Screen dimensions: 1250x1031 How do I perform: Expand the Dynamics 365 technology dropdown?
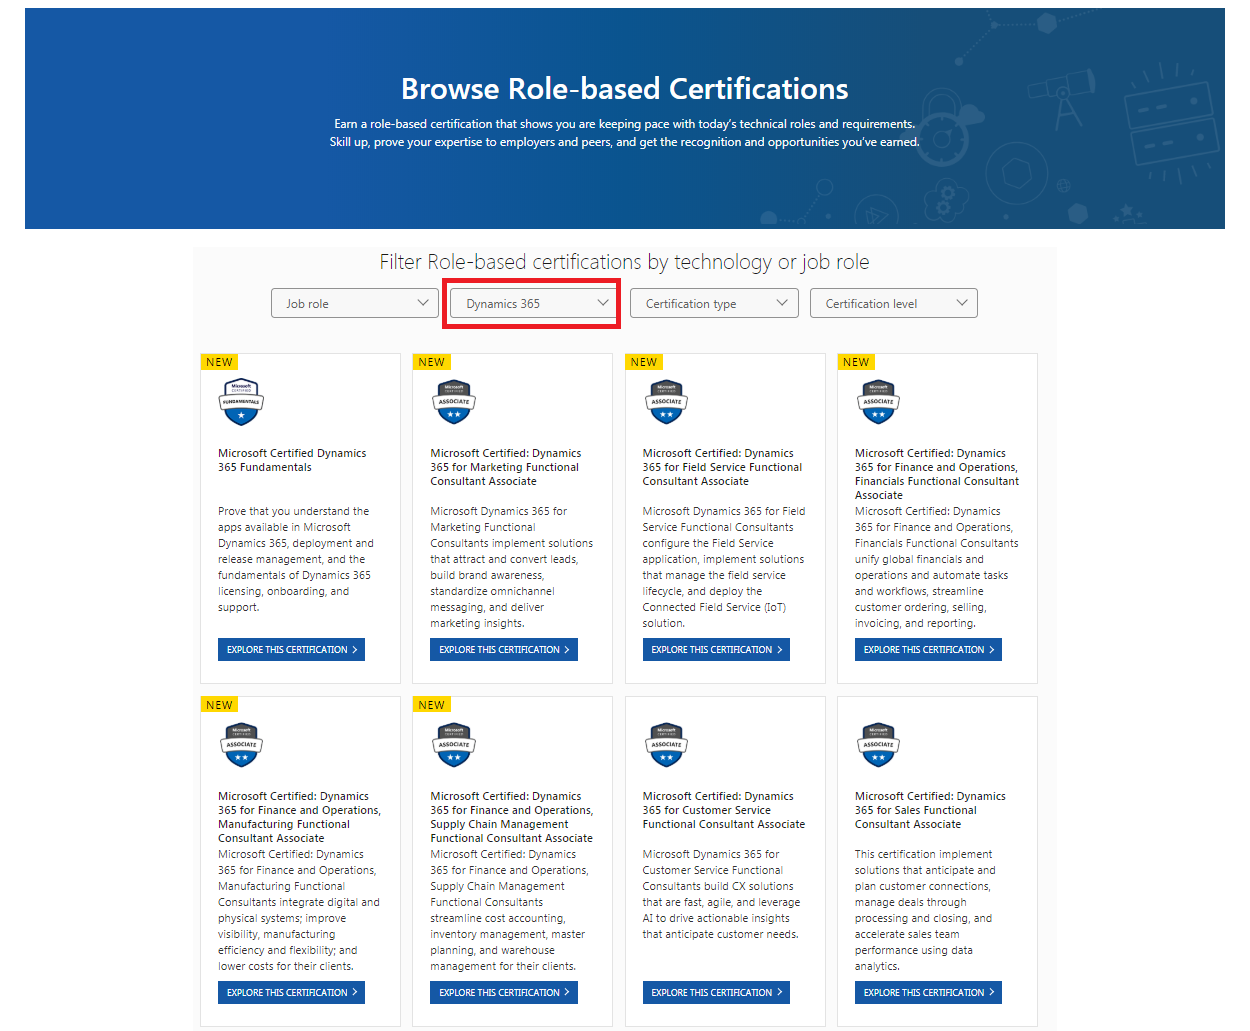tap(534, 304)
